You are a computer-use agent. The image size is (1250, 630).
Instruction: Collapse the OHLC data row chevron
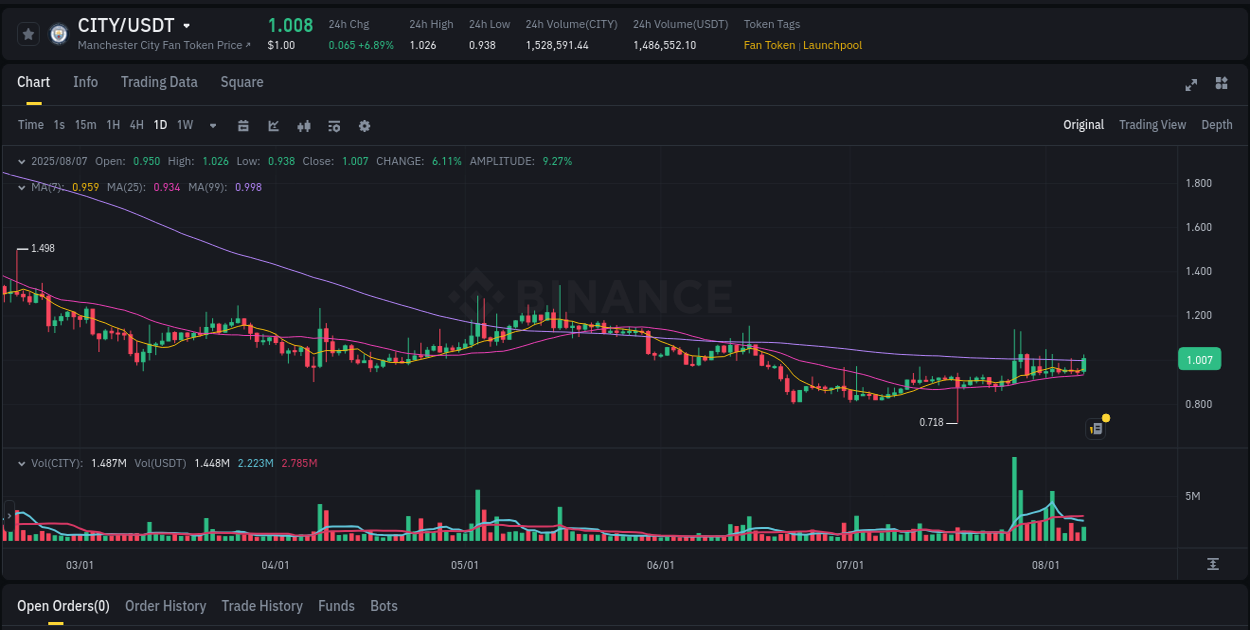click(x=21, y=161)
